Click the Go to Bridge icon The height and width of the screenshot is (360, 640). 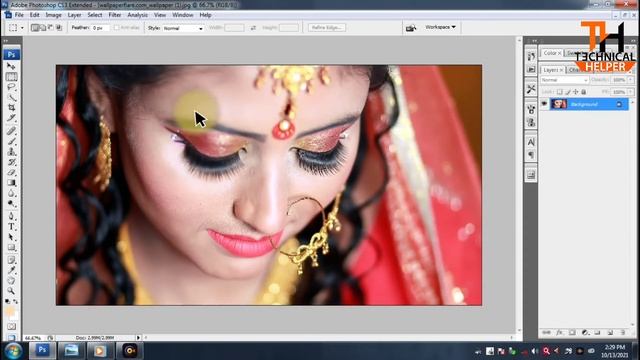(x=411, y=28)
